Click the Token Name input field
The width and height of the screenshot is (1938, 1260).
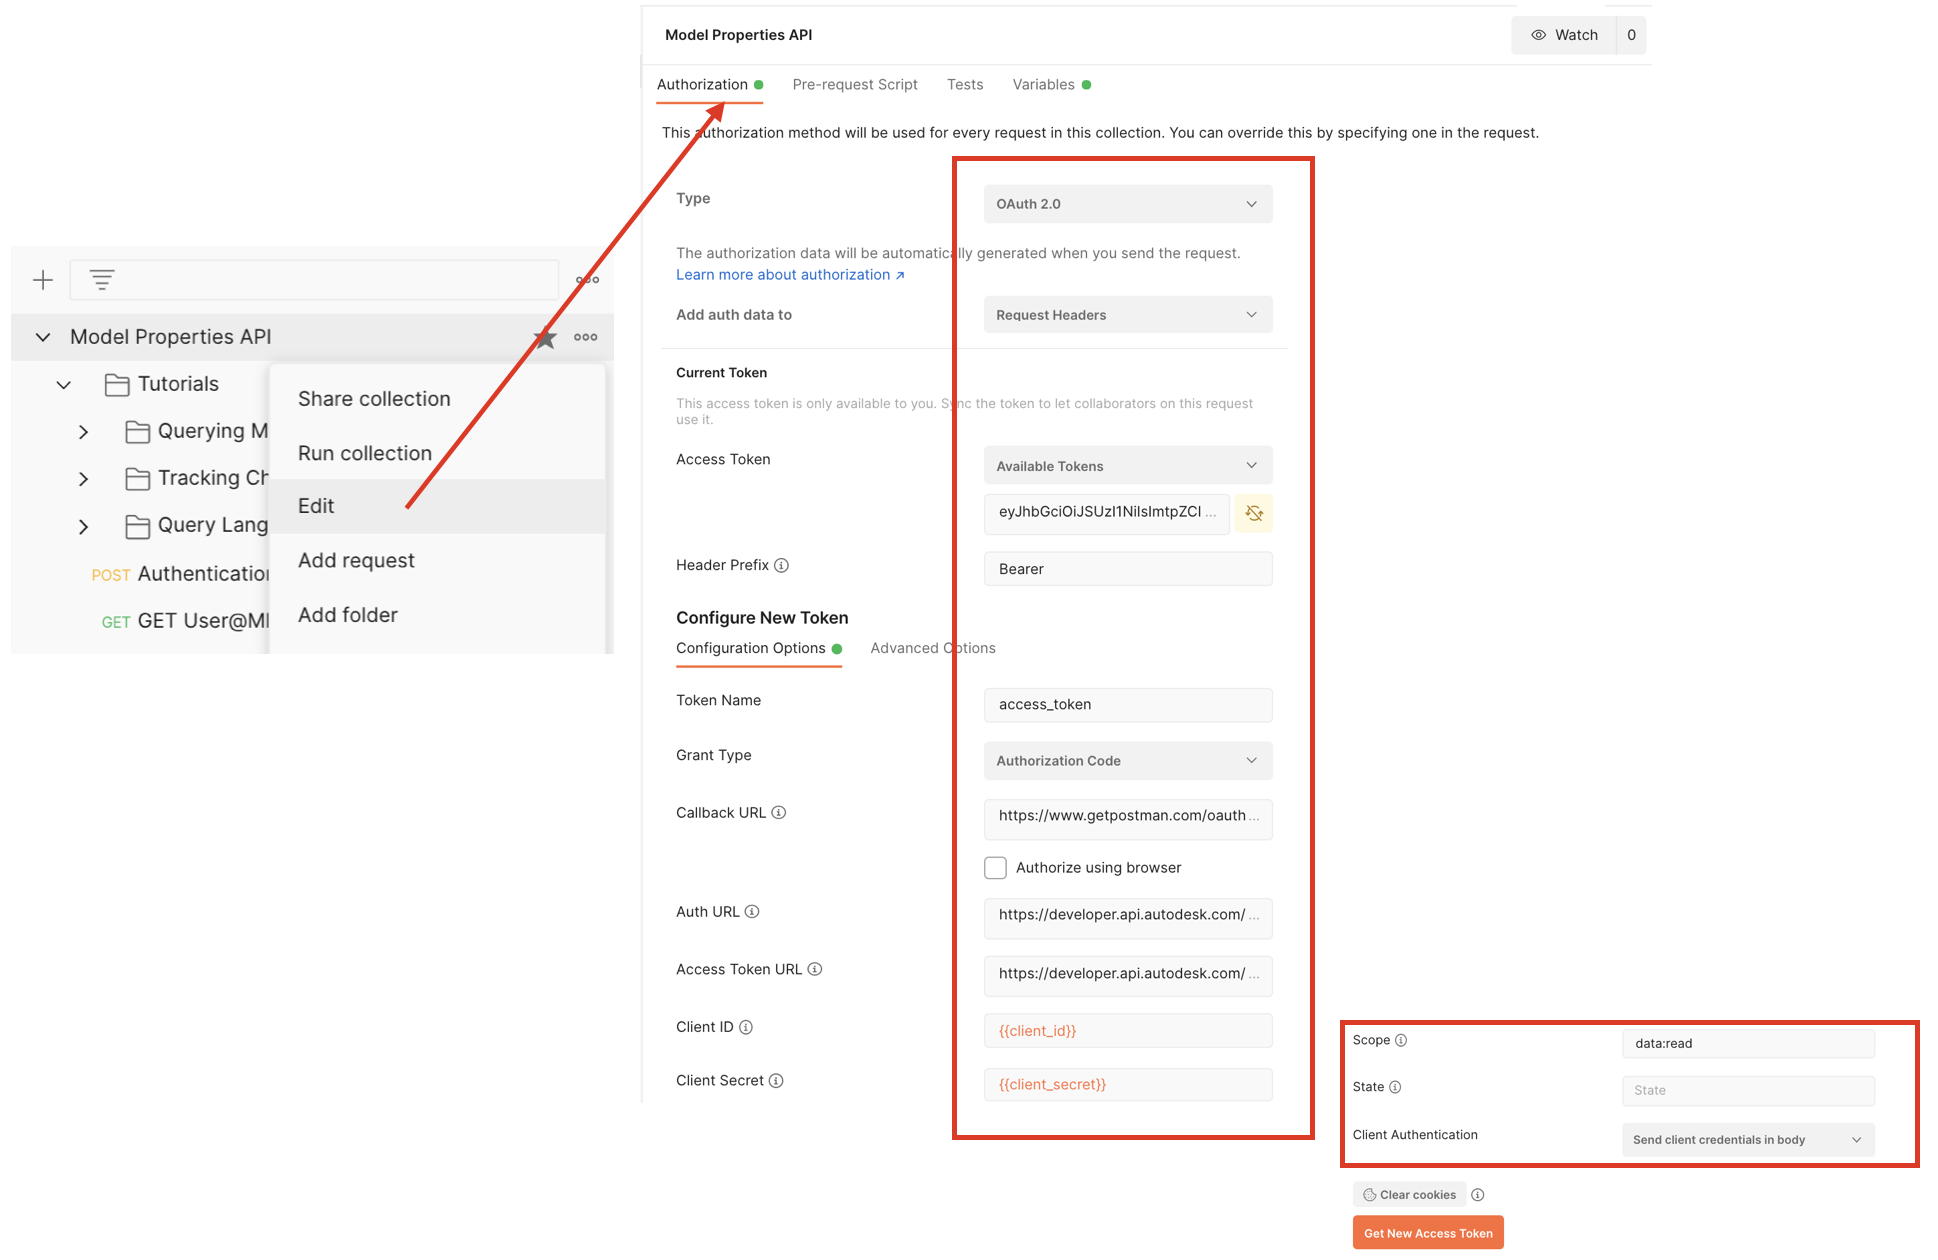(1127, 705)
